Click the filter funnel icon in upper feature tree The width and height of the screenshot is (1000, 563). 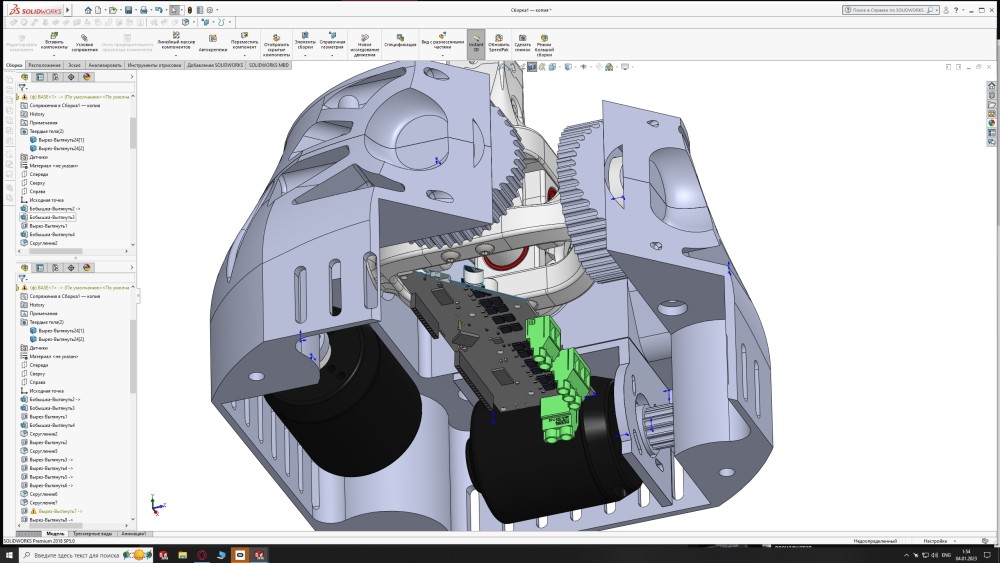pos(23,87)
